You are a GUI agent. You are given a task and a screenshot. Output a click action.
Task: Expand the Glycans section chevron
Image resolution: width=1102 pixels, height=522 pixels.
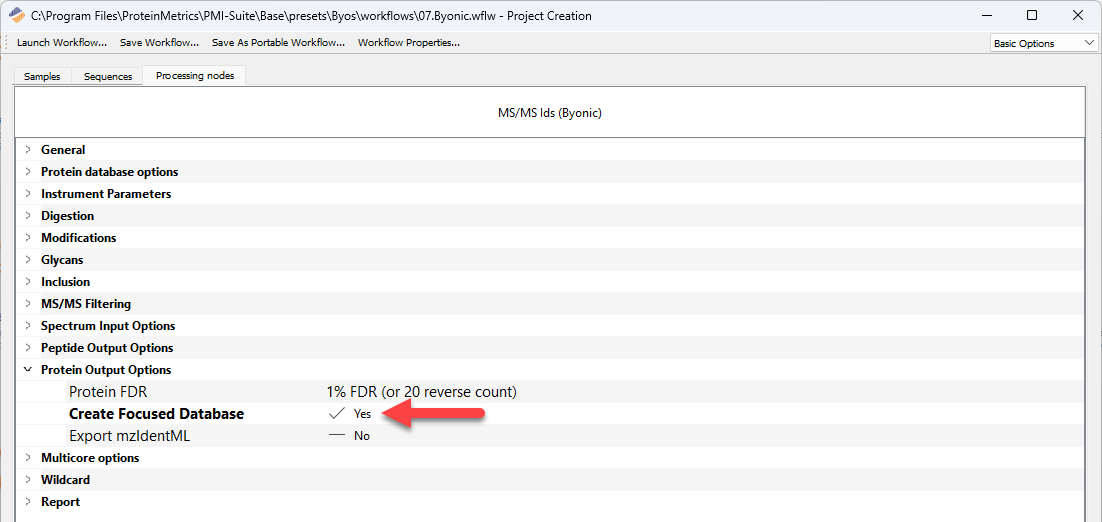27,259
